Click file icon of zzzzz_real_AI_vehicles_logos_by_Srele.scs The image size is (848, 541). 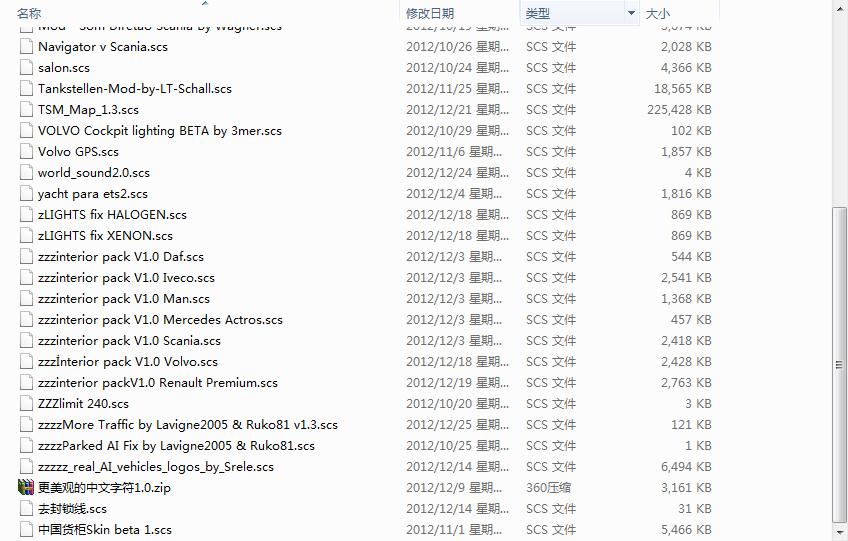pyautogui.click(x=26, y=466)
